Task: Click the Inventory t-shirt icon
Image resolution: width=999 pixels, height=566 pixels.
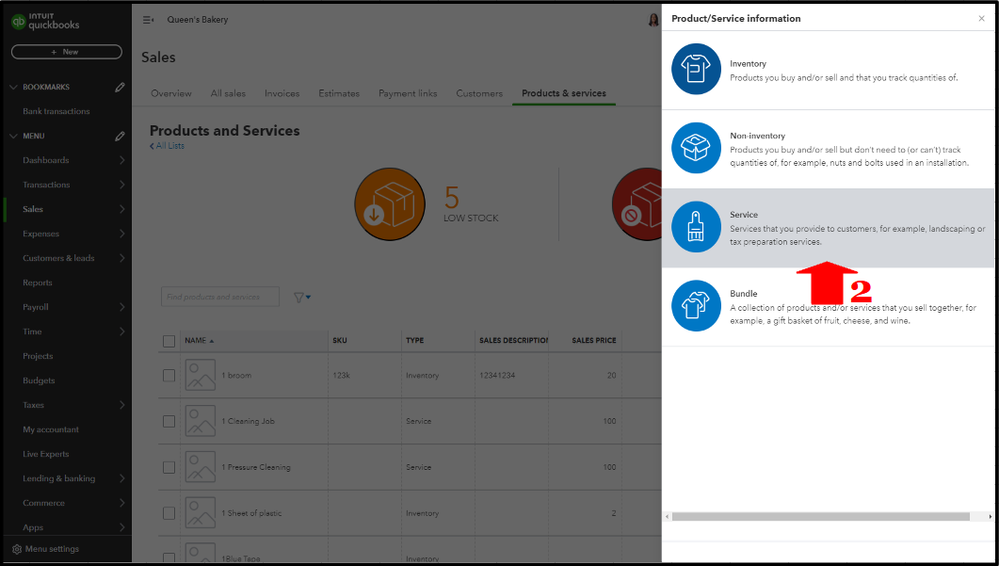Action: point(696,69)
